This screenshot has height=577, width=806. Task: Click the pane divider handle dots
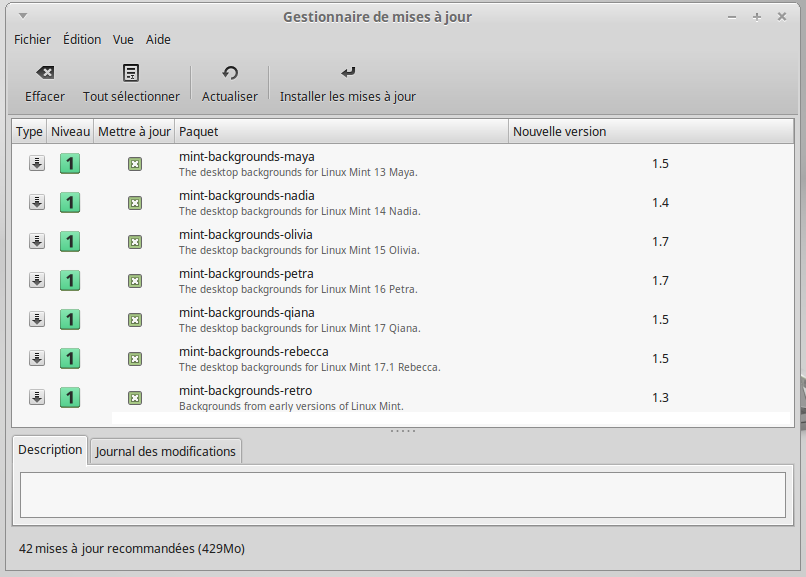(403, 431)
